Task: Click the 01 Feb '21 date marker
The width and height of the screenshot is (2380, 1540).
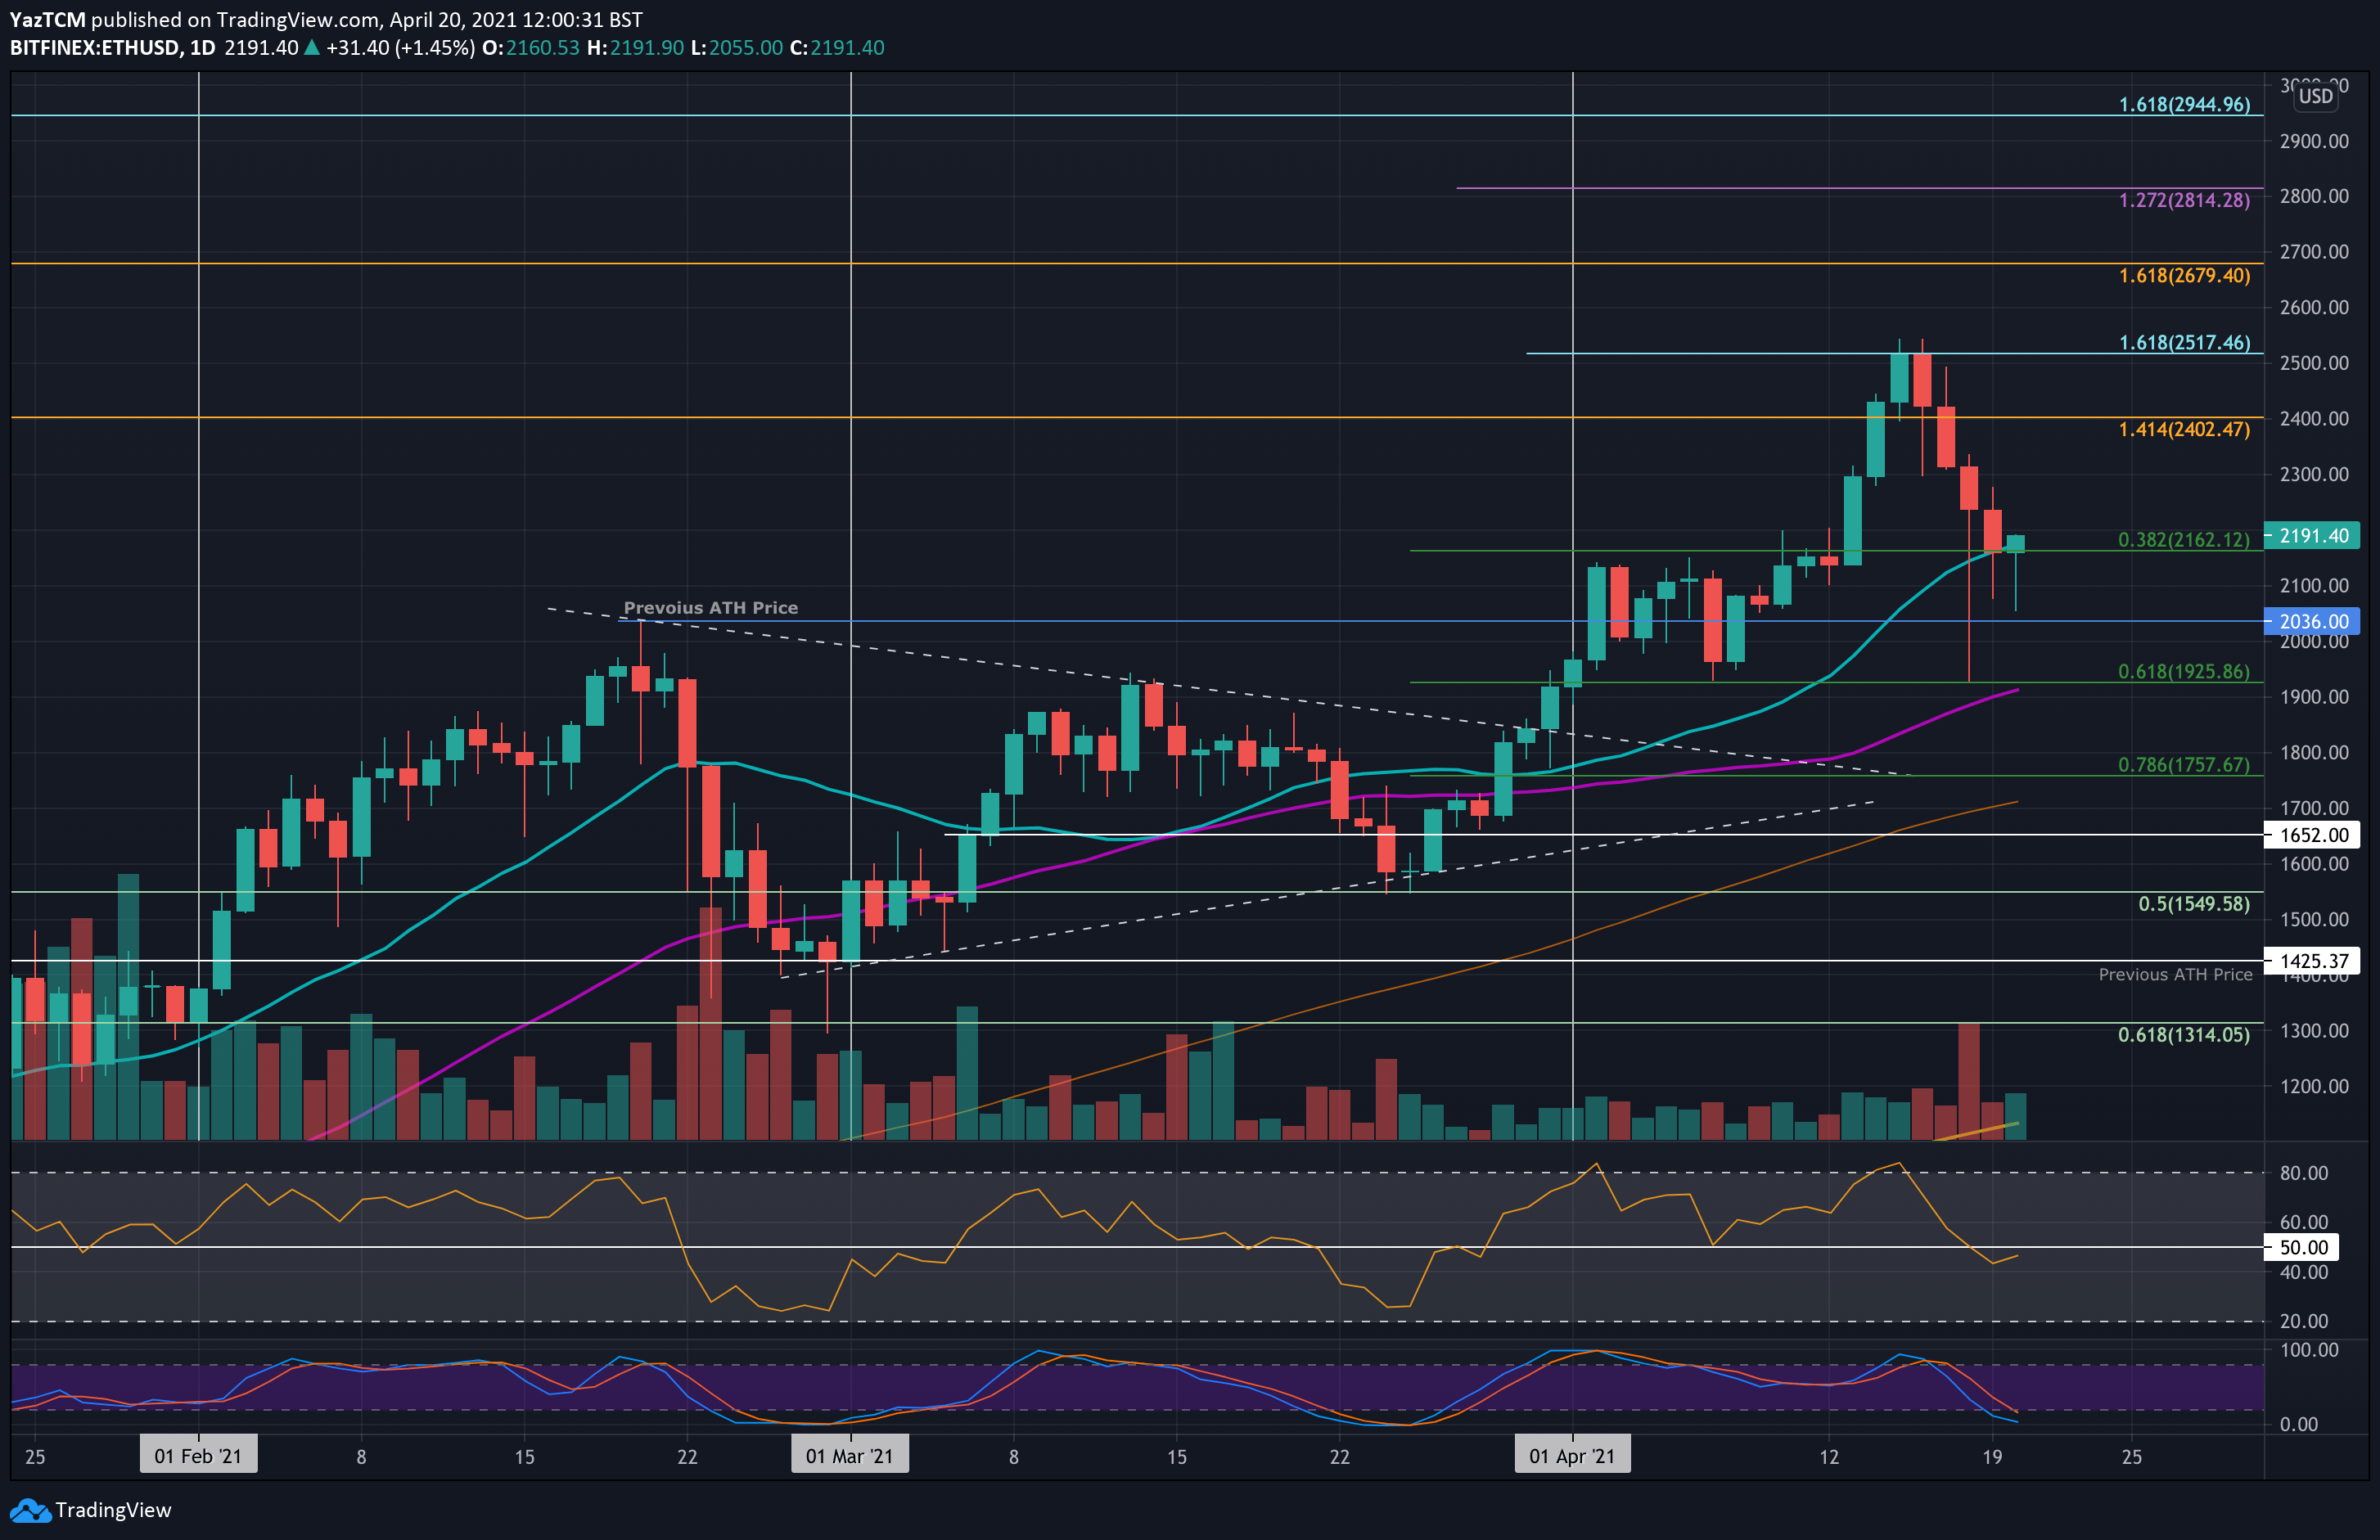Action: [x=198, y=1455]
